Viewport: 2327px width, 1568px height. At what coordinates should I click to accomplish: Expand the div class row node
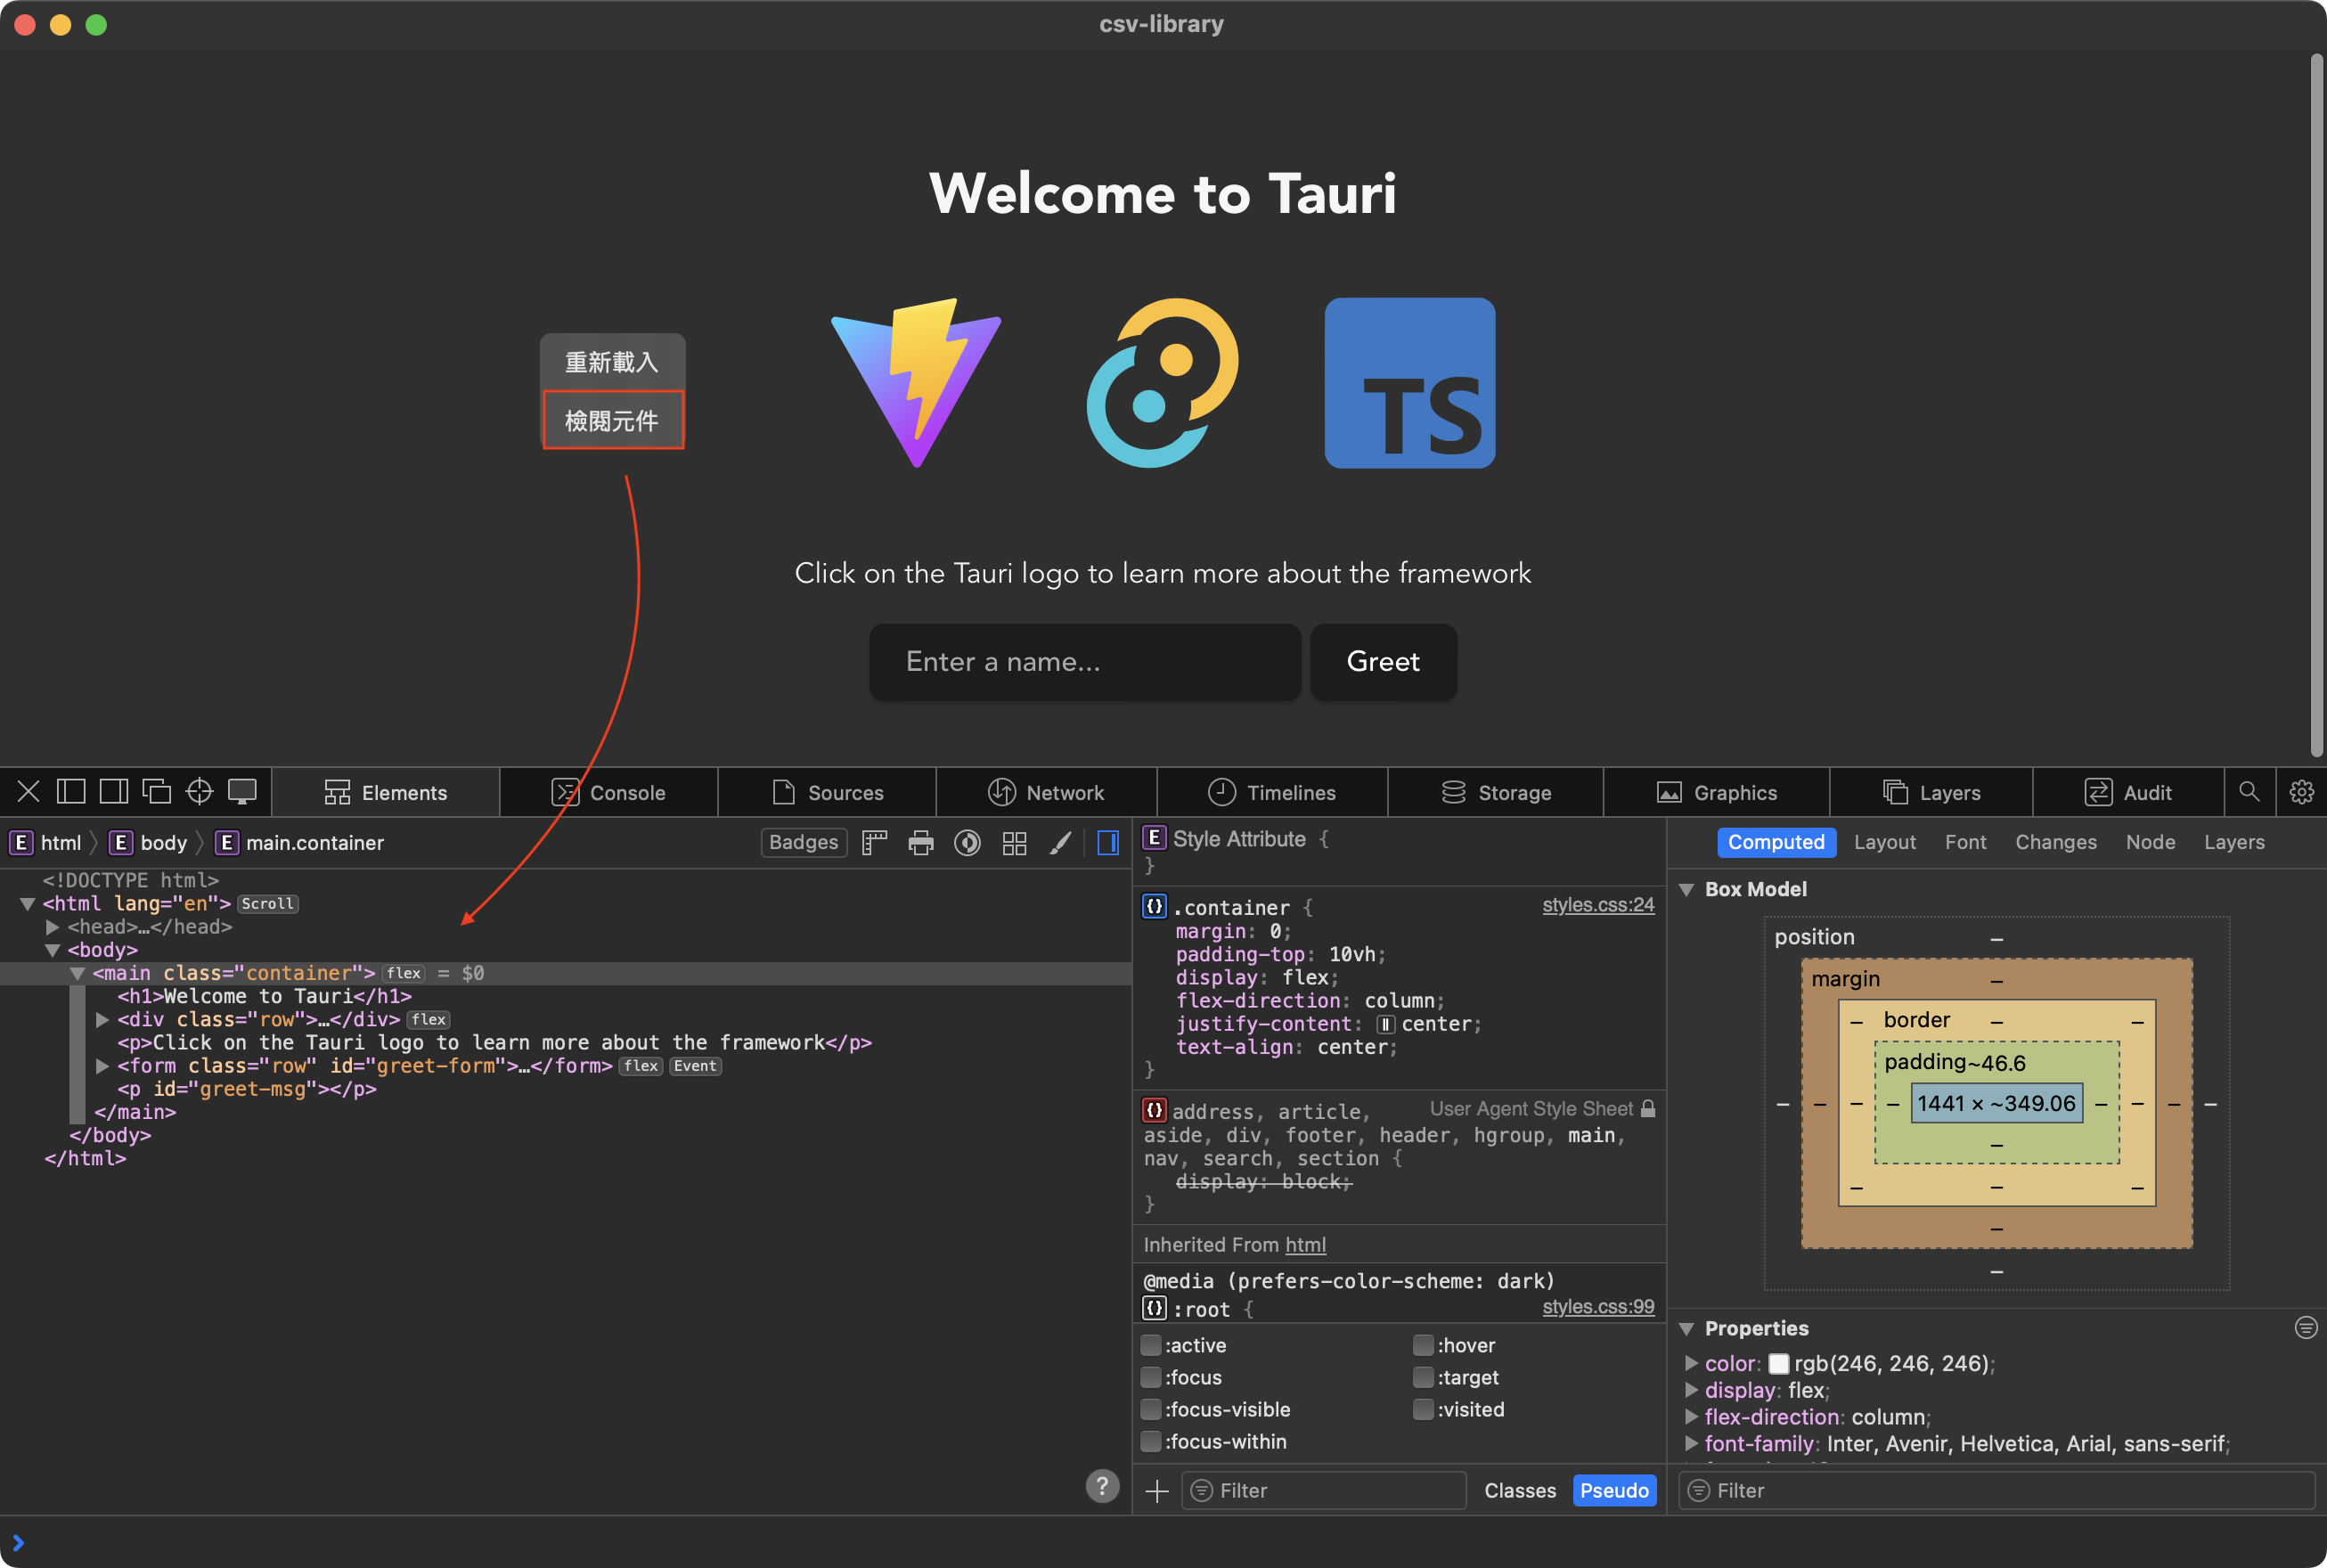coord(102,1020)
